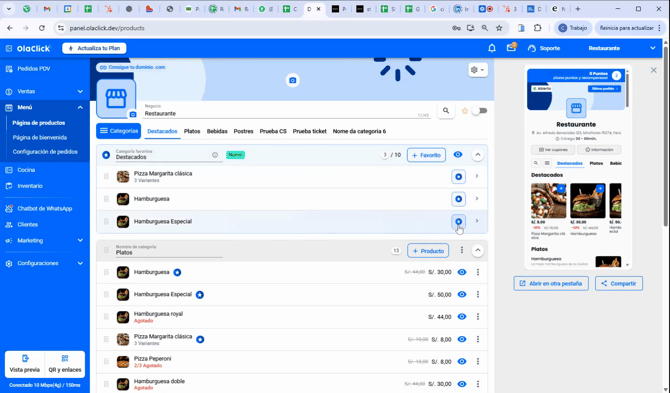Close the mobile preview panel
This screenshot has height=393, width=670.
pyautogui.click(x=653, y=70)
